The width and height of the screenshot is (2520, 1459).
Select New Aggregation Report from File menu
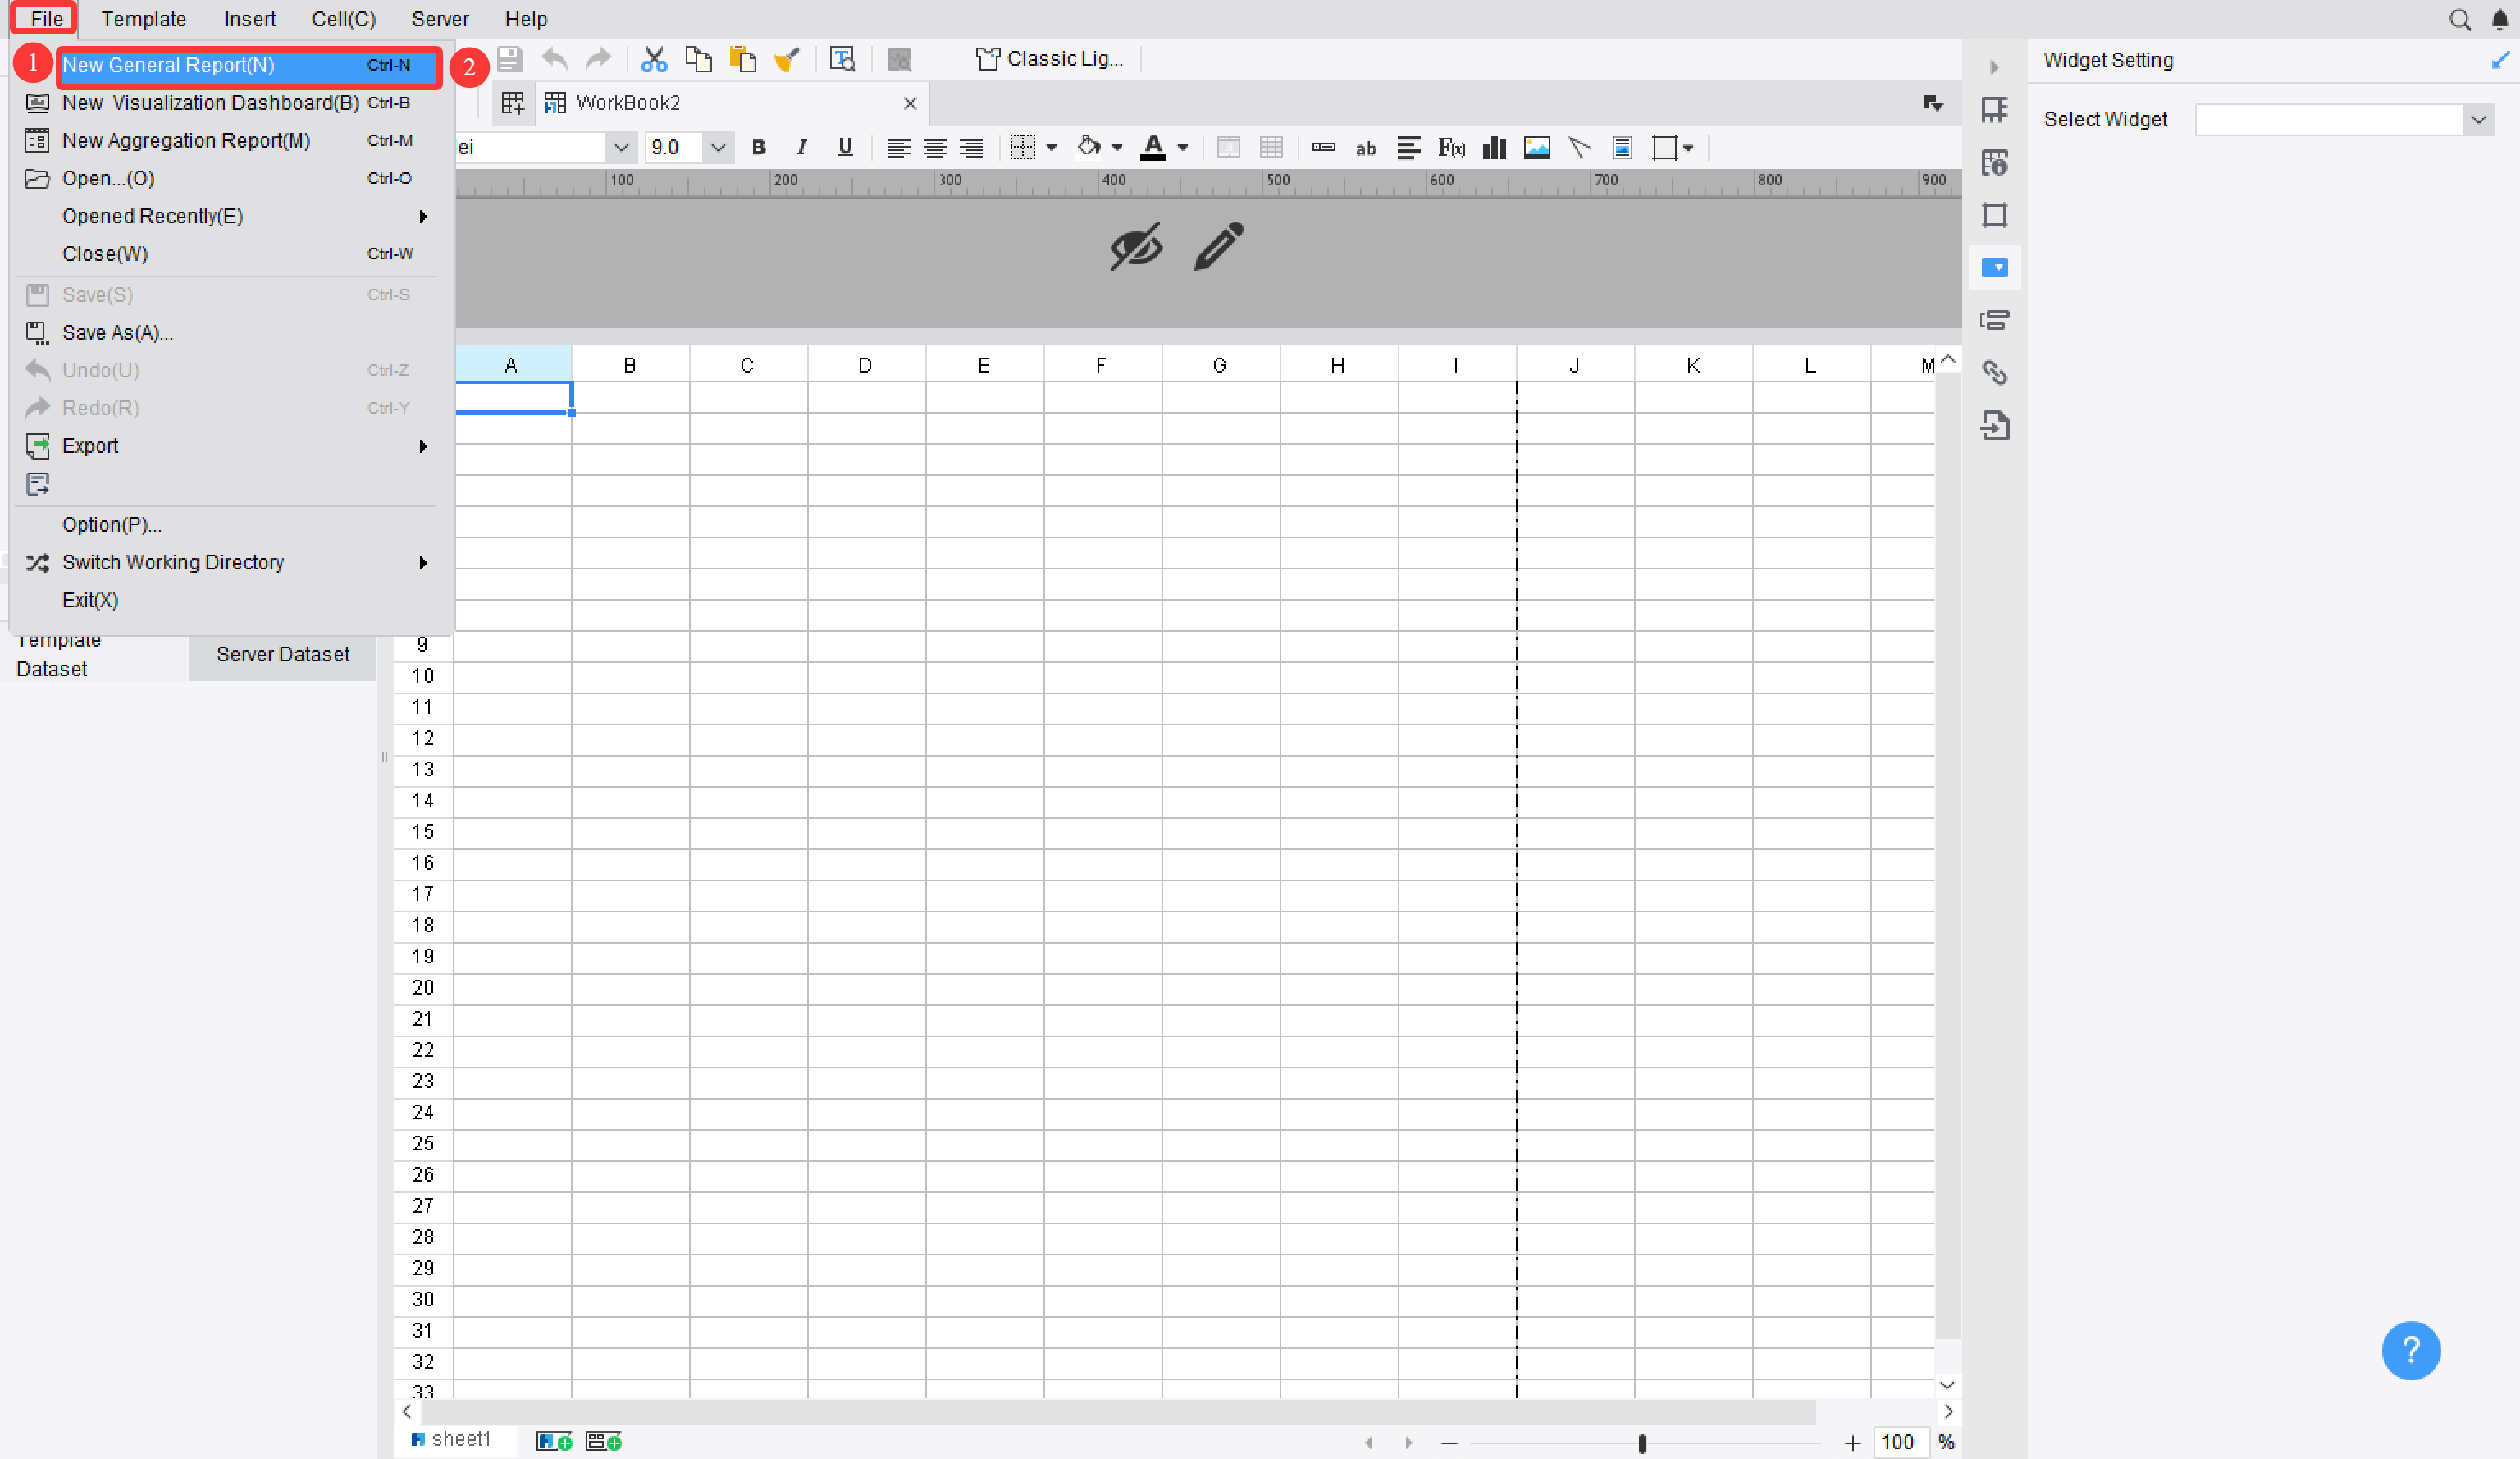[186, 140]
